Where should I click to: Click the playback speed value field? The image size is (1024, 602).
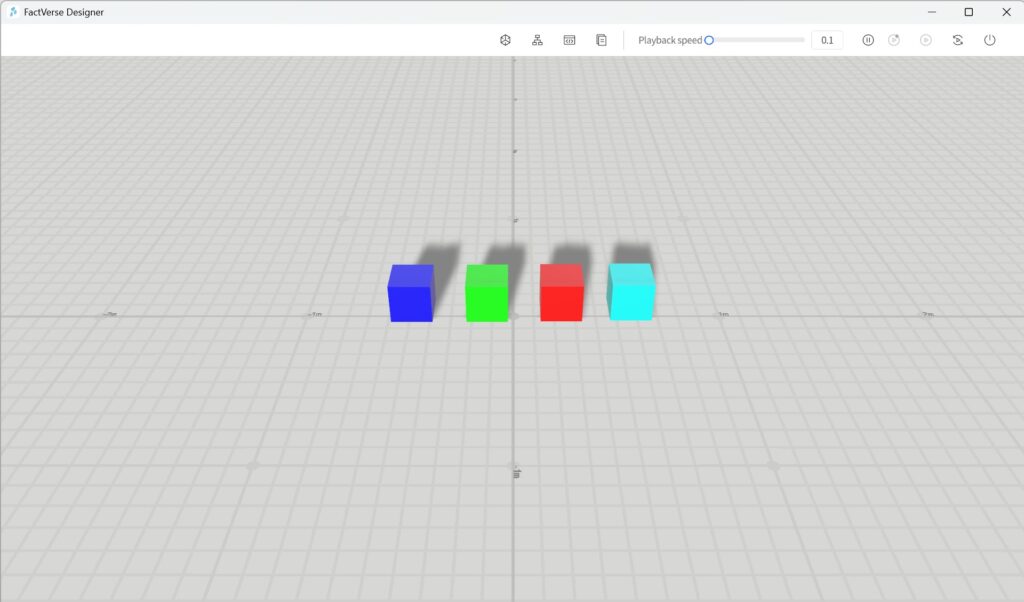[x=826, y=40]
